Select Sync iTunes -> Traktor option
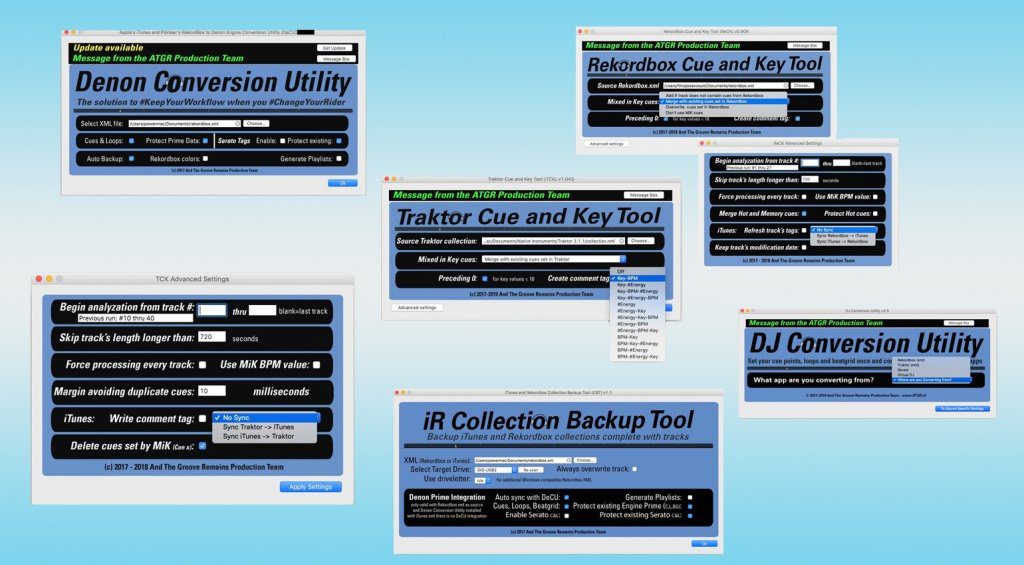1024x565 pixels. point(264,436)
